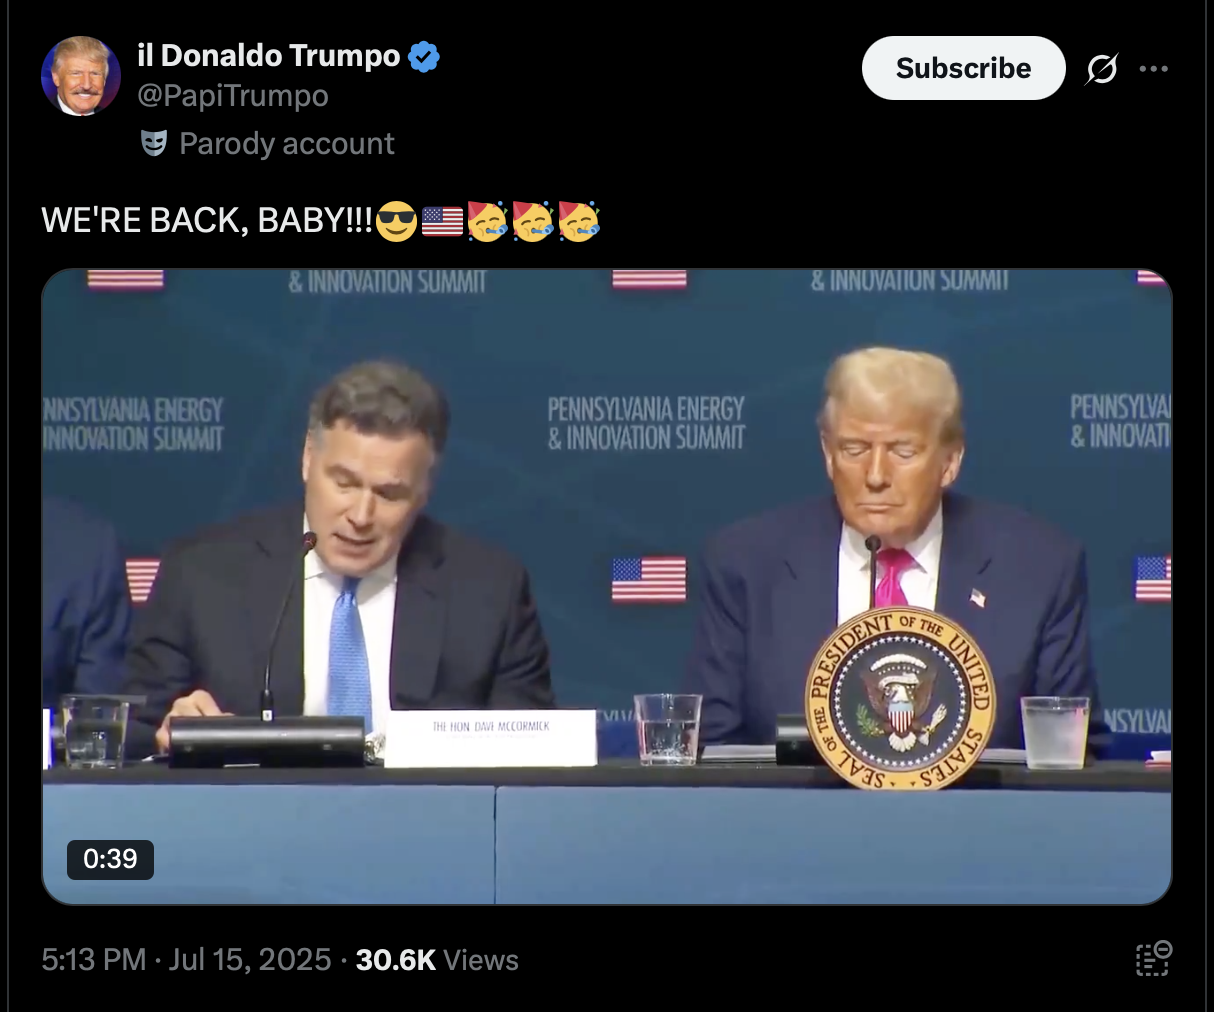
Task: Open the Grok slashed-circle icon
Action: tap(1101, 69)
